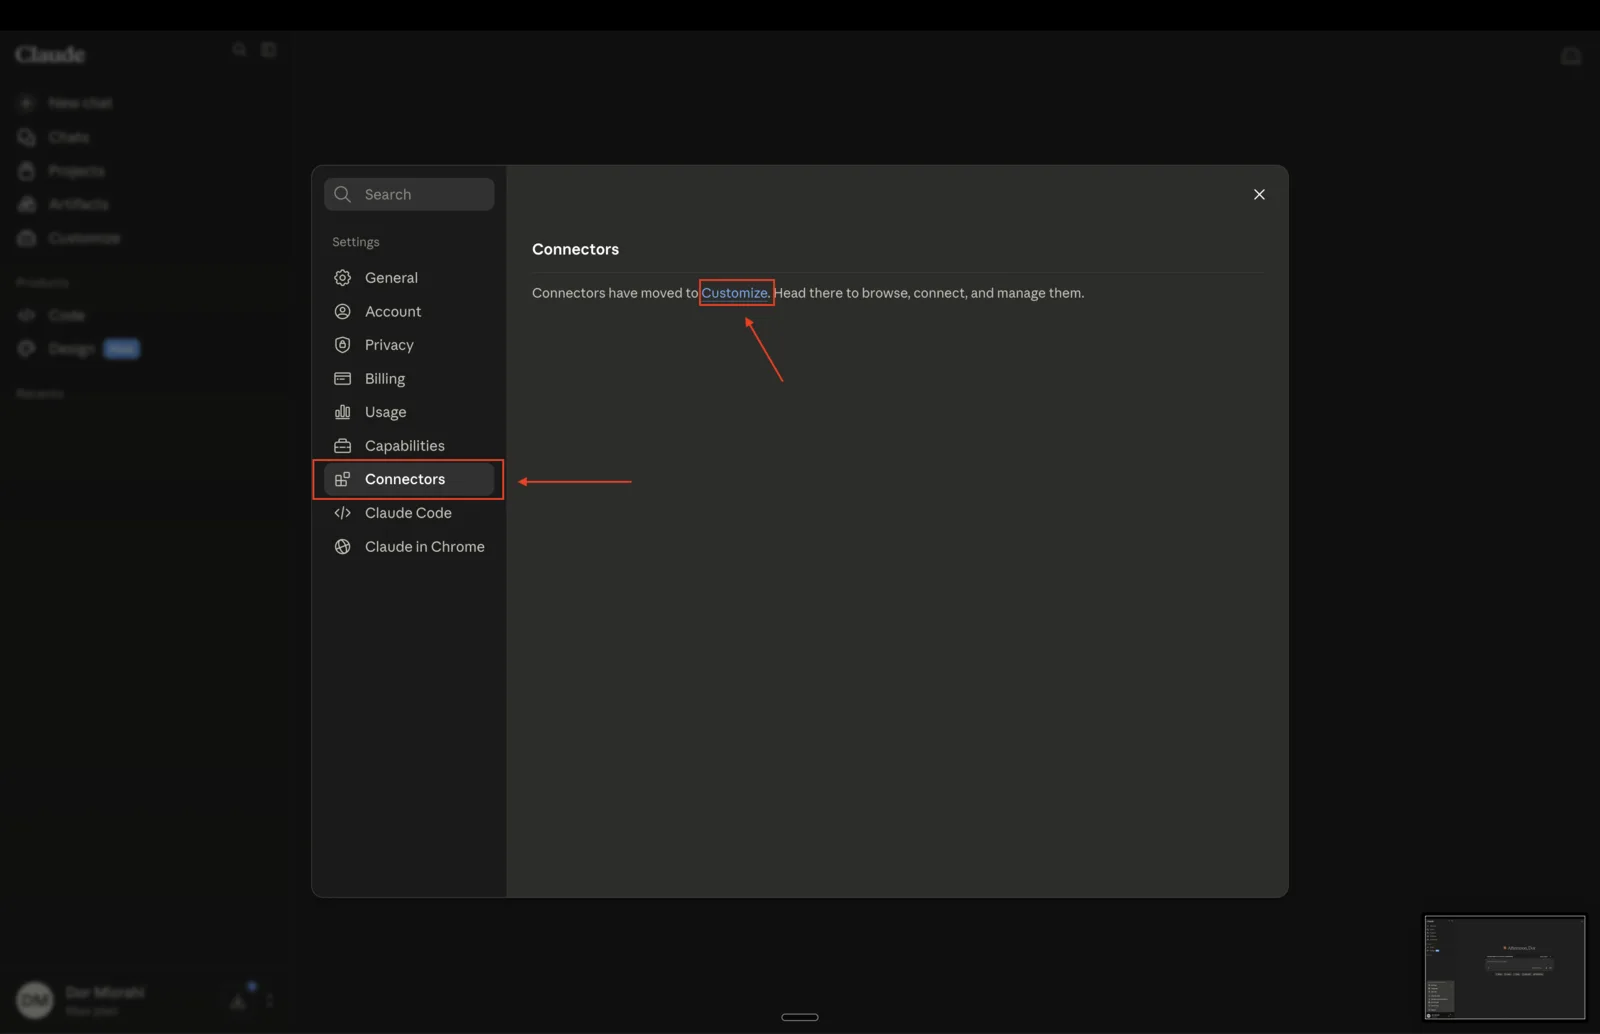Open Claude in Chrome settings
The image size is (1600, 1034).
(409, 547)
